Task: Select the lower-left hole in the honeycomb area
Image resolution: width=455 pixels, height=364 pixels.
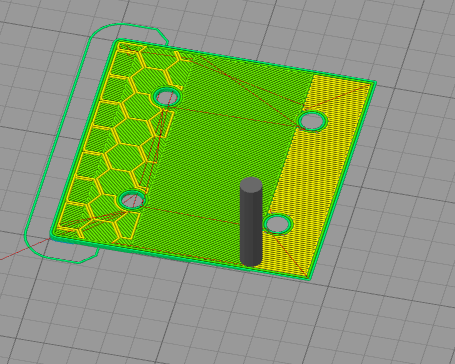Action: 132,200
